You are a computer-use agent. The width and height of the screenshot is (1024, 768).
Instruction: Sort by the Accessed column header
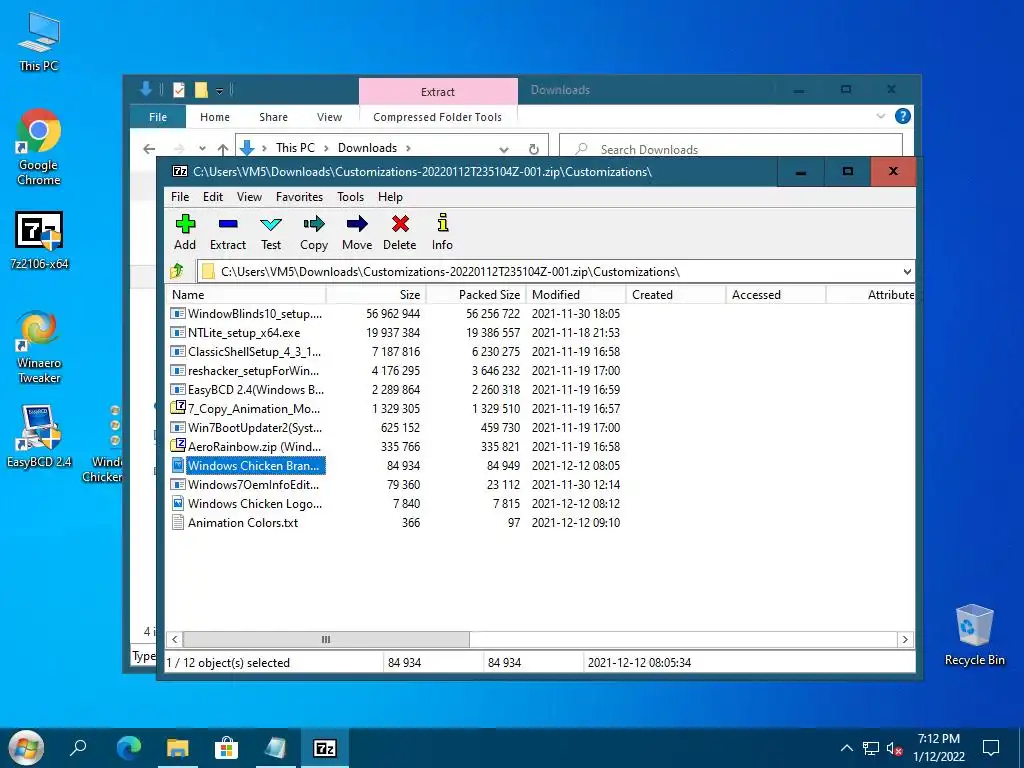(776, 295)
